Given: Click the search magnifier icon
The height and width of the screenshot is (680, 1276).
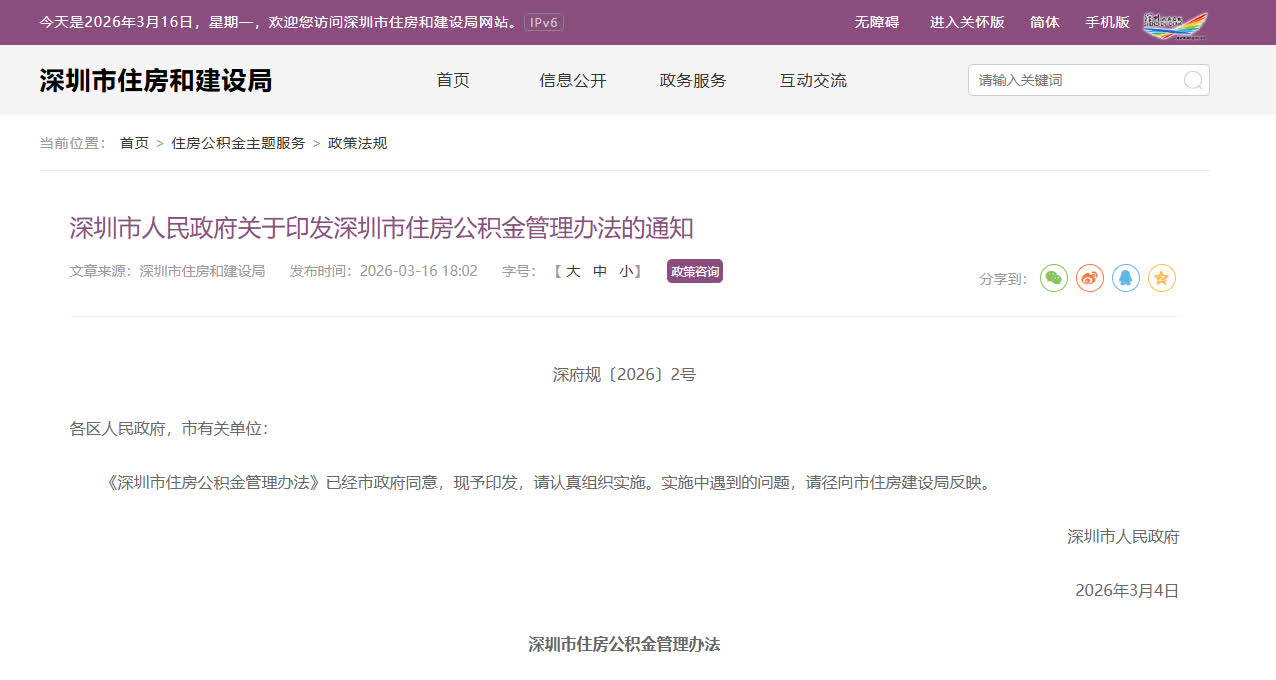Looking at the screenshot, I should (x=1192, y=80).
